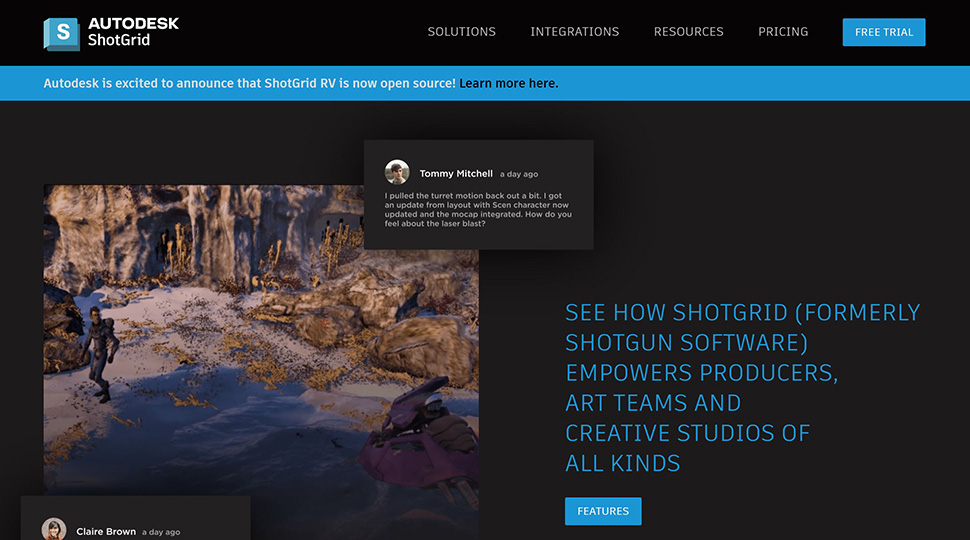The image size is (970, 540).
Task: Select the Claire Brown name label
Action: pyautogui.click(x=106, y=531)
